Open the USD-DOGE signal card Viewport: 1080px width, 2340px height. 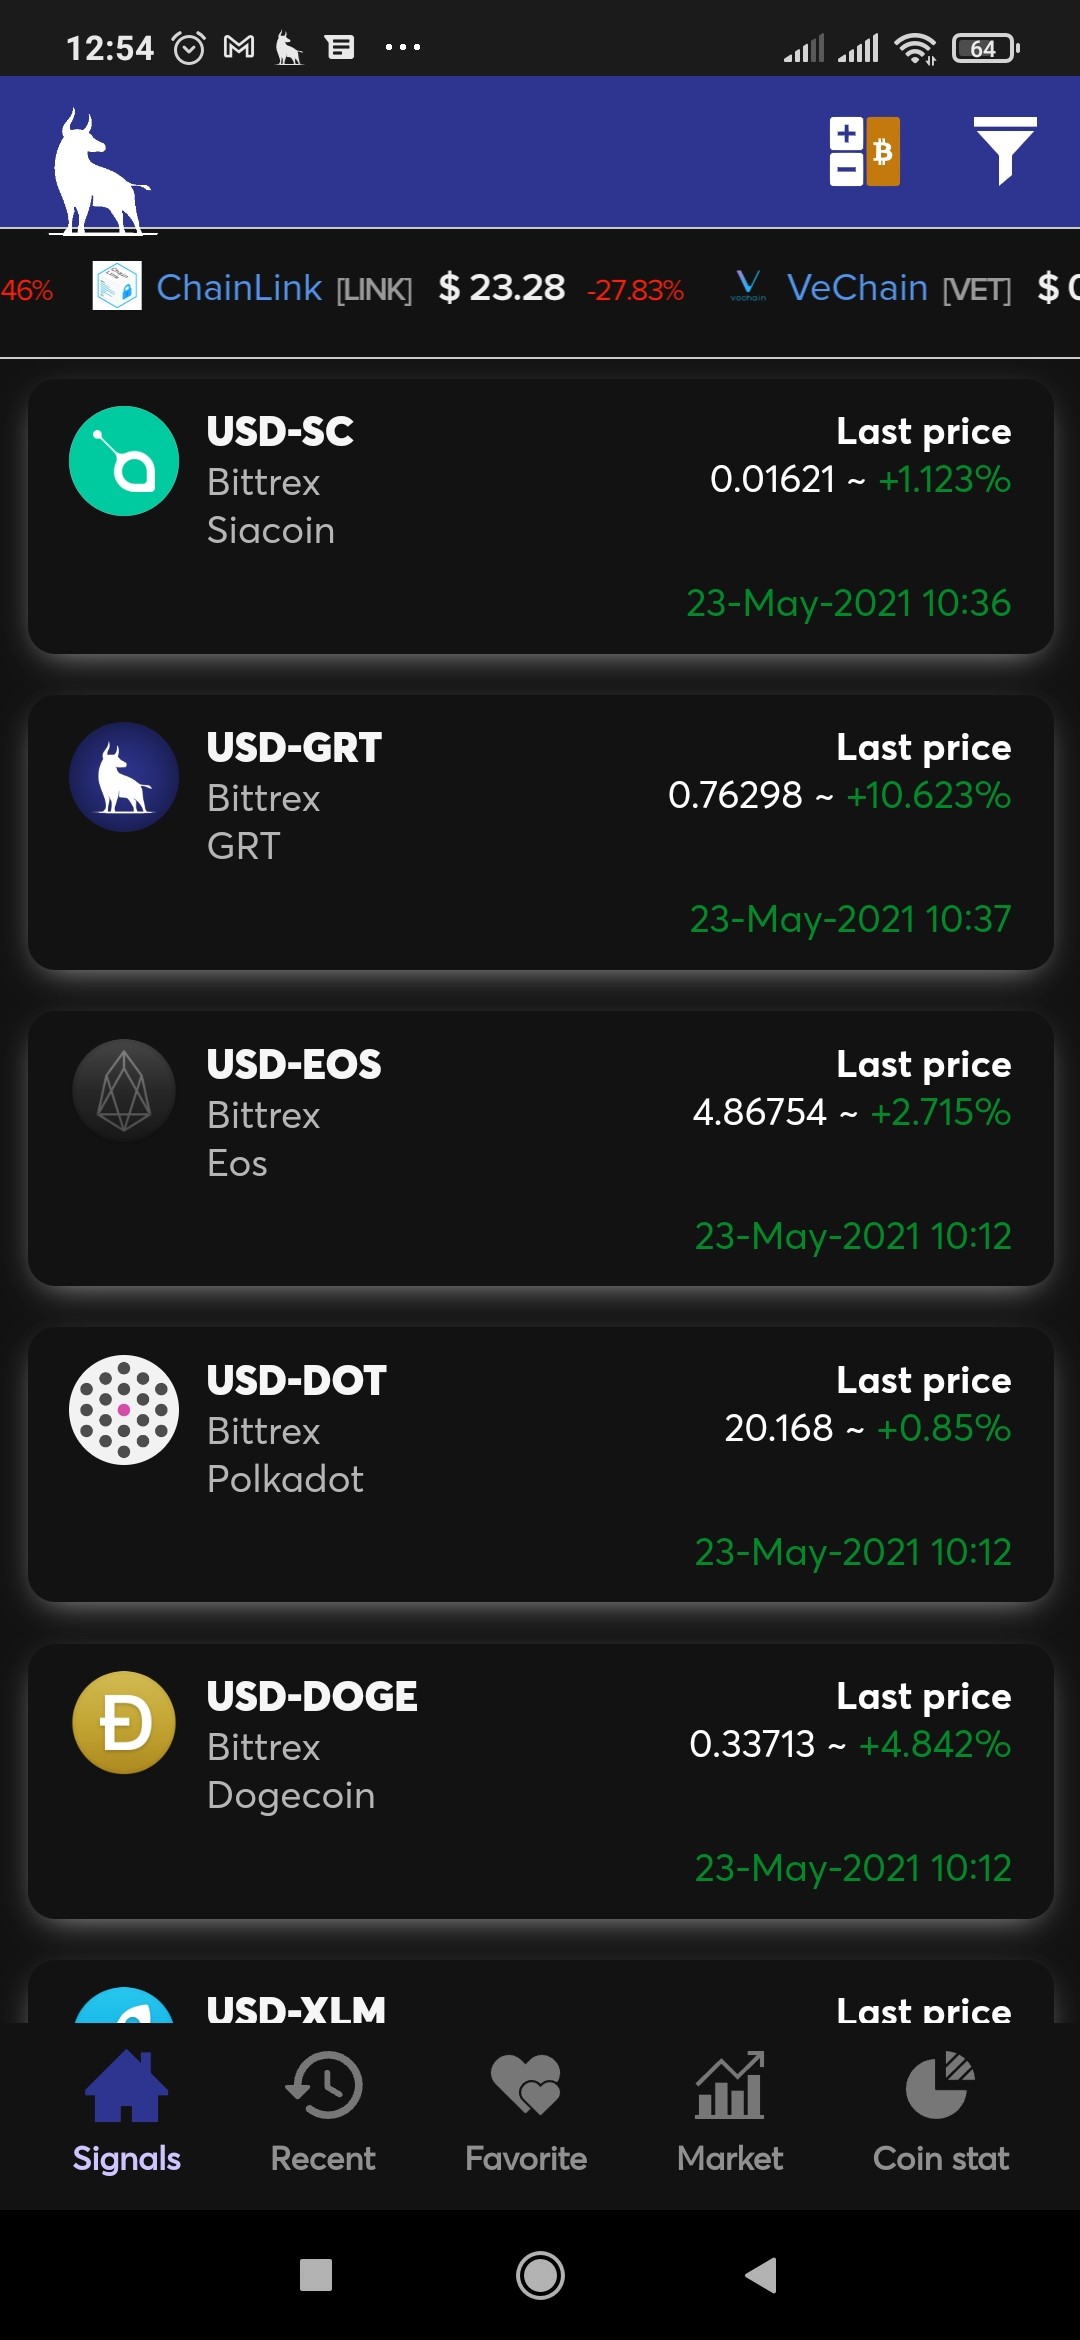(x=540, y=1780)
